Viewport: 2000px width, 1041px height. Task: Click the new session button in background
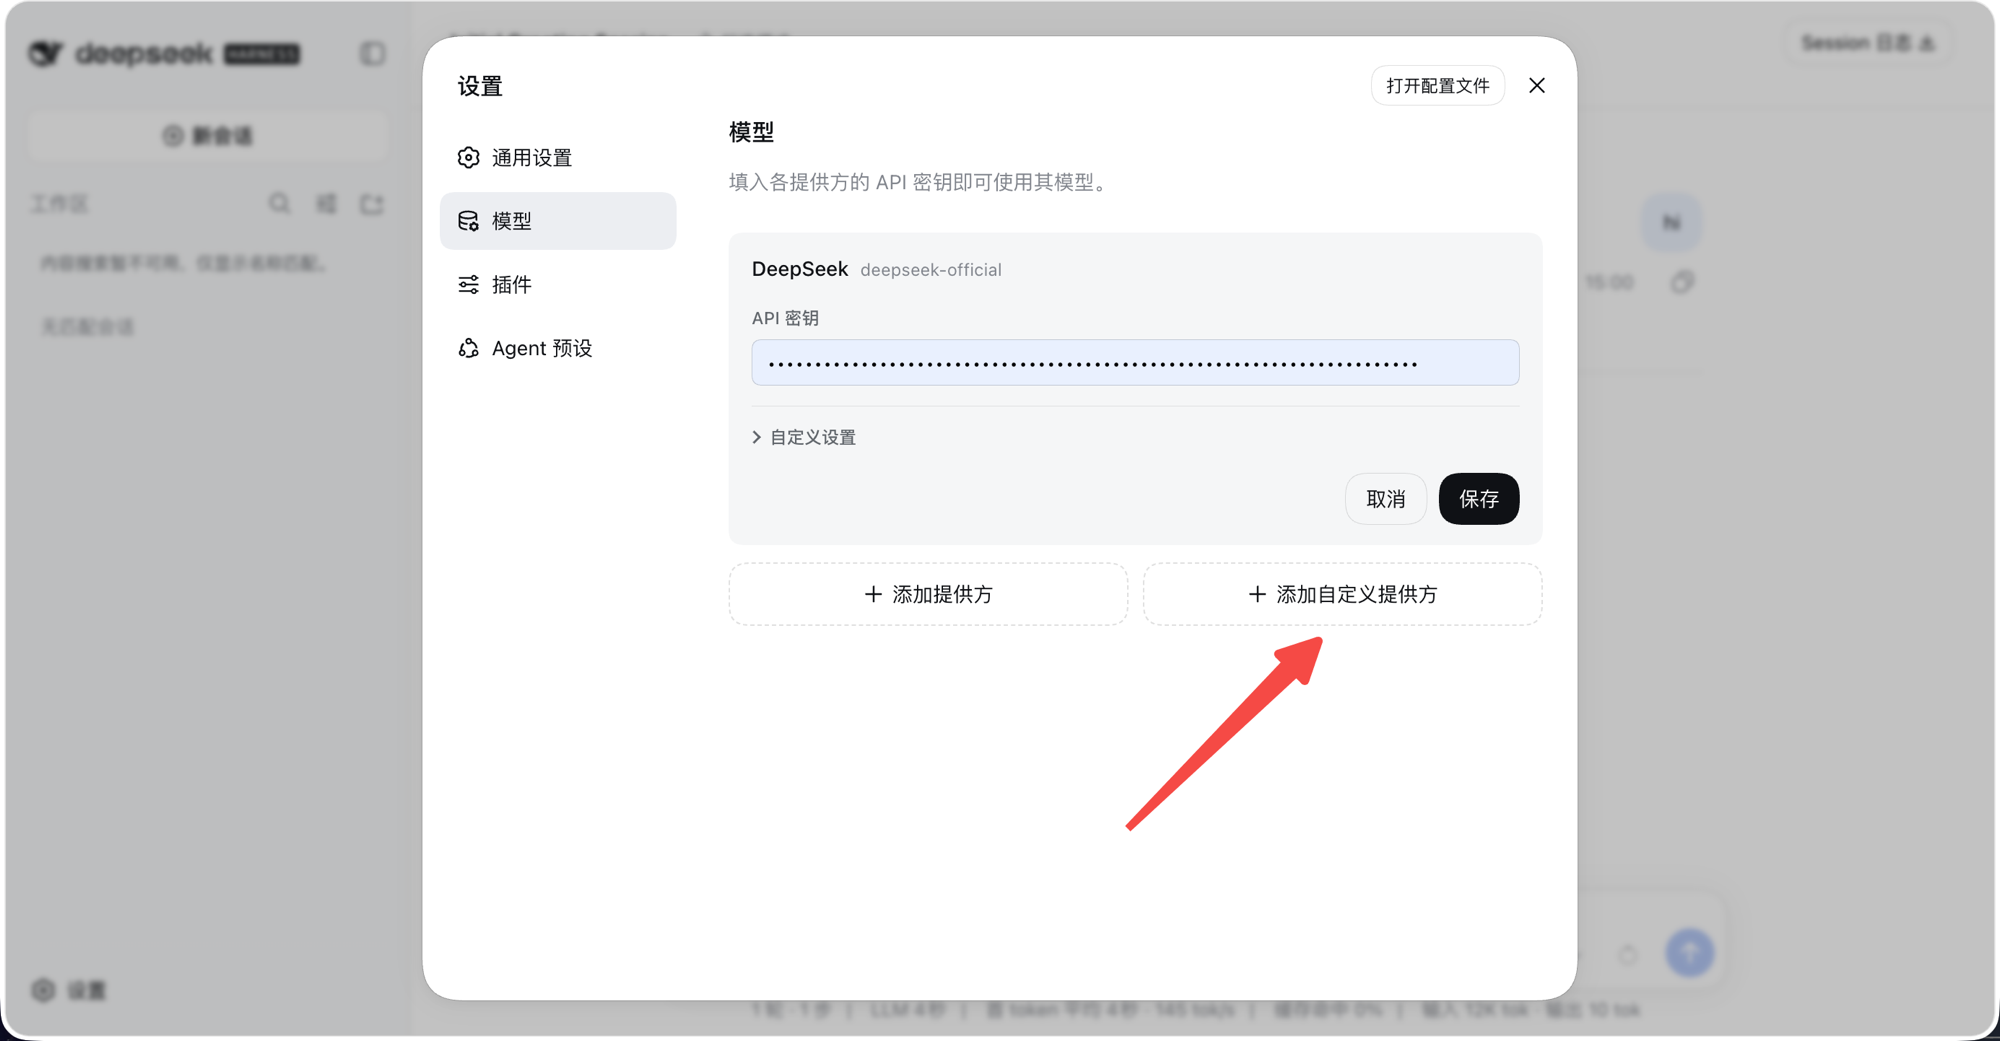(x=208, y=136)
